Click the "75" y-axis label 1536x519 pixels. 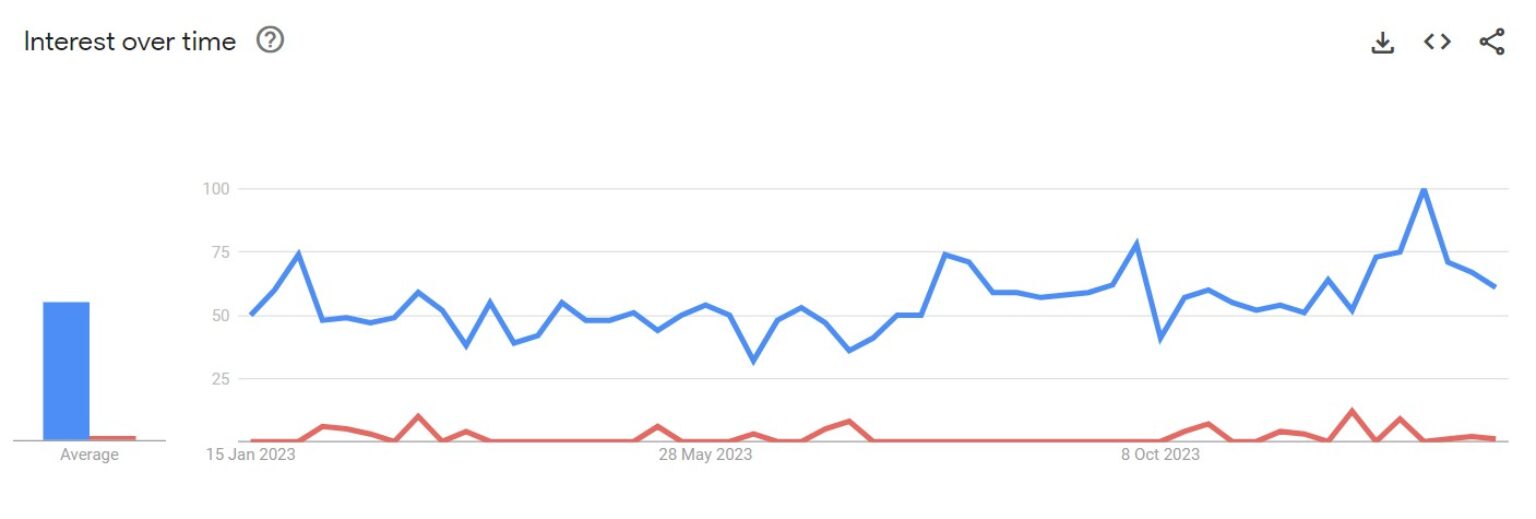tap(221, 252)
